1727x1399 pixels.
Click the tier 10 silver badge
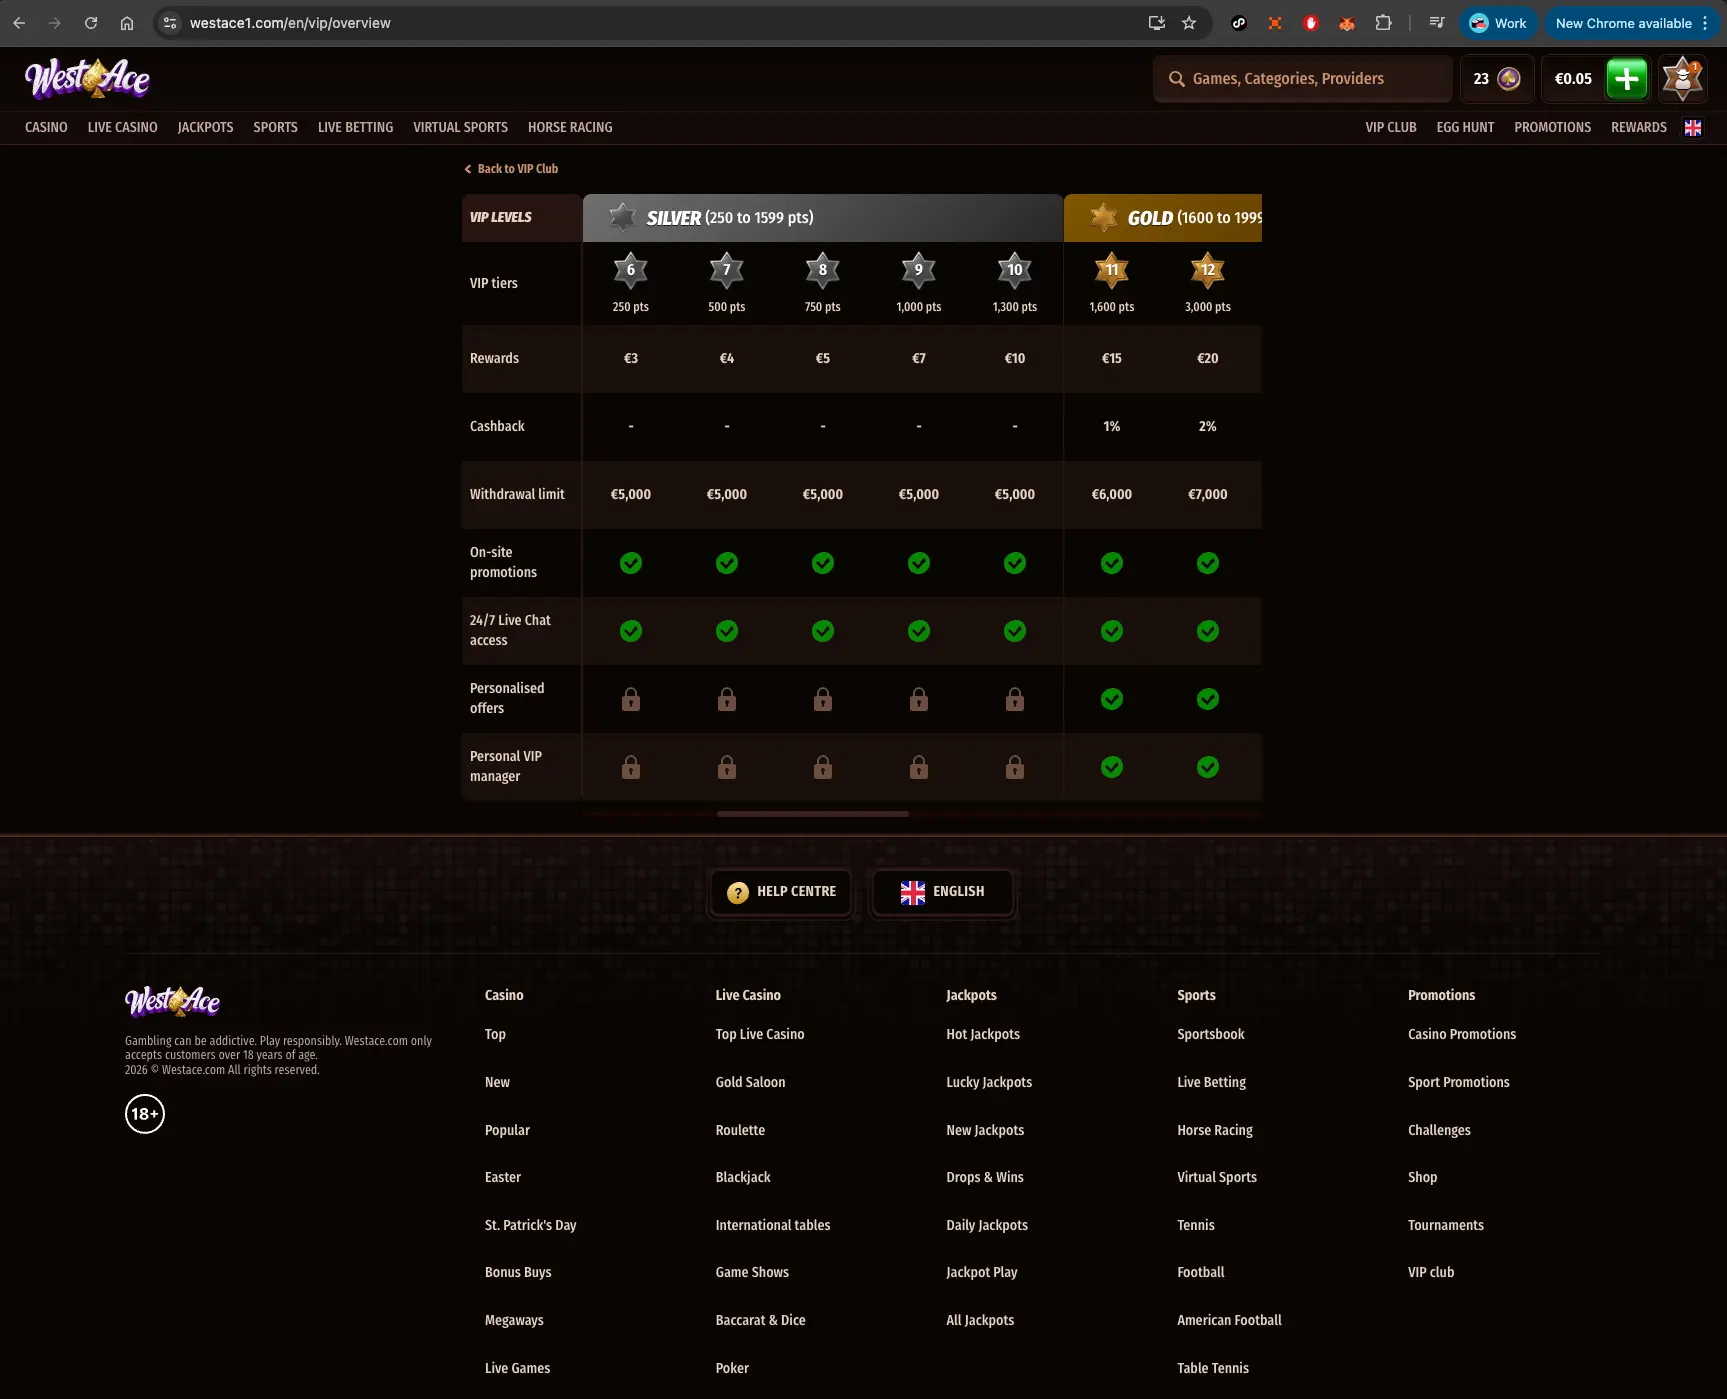[x=1015, y=270]
